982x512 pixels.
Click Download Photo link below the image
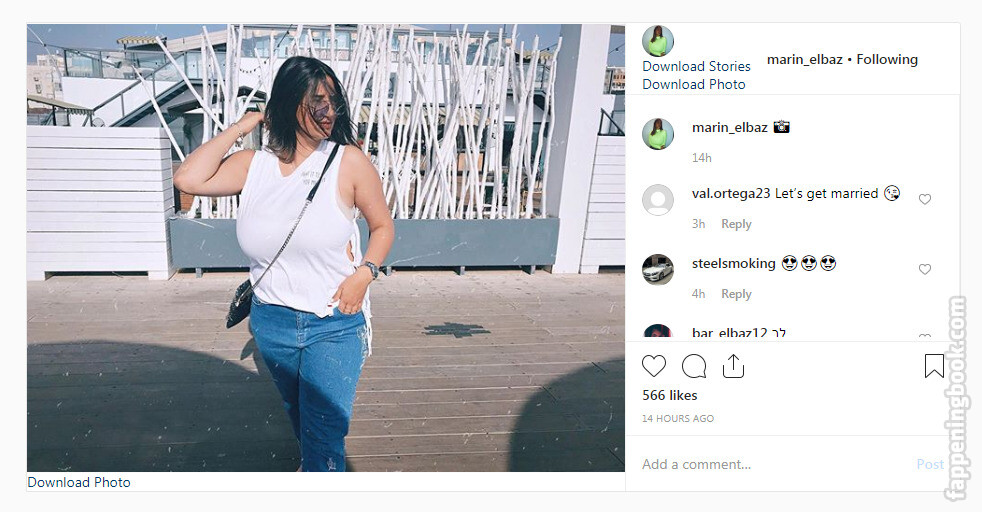point(79,483)
